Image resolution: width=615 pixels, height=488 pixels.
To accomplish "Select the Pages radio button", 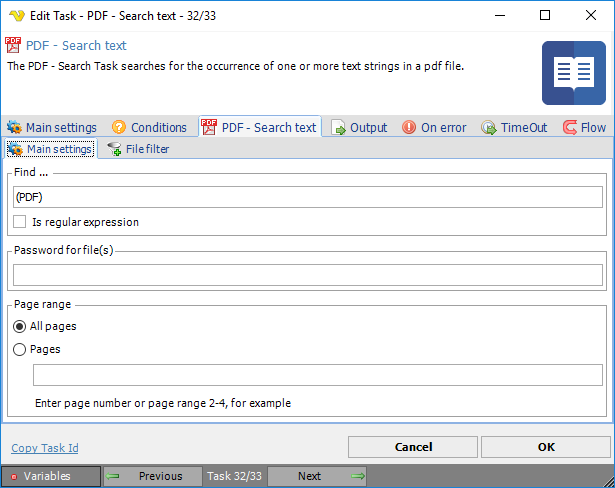I will click(x=20, y=349).
